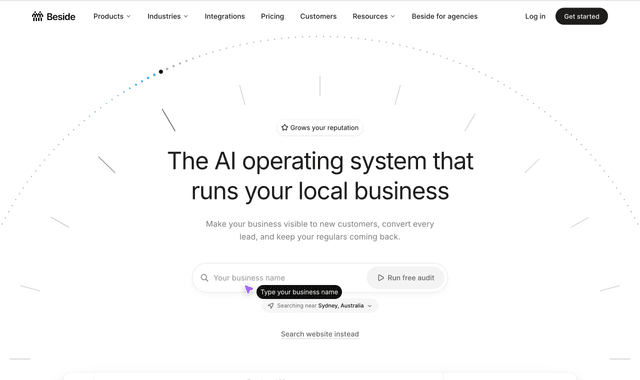Click the chevron next to Industries
The width and height of the screenshot is (640, 380).
point(186,16)
